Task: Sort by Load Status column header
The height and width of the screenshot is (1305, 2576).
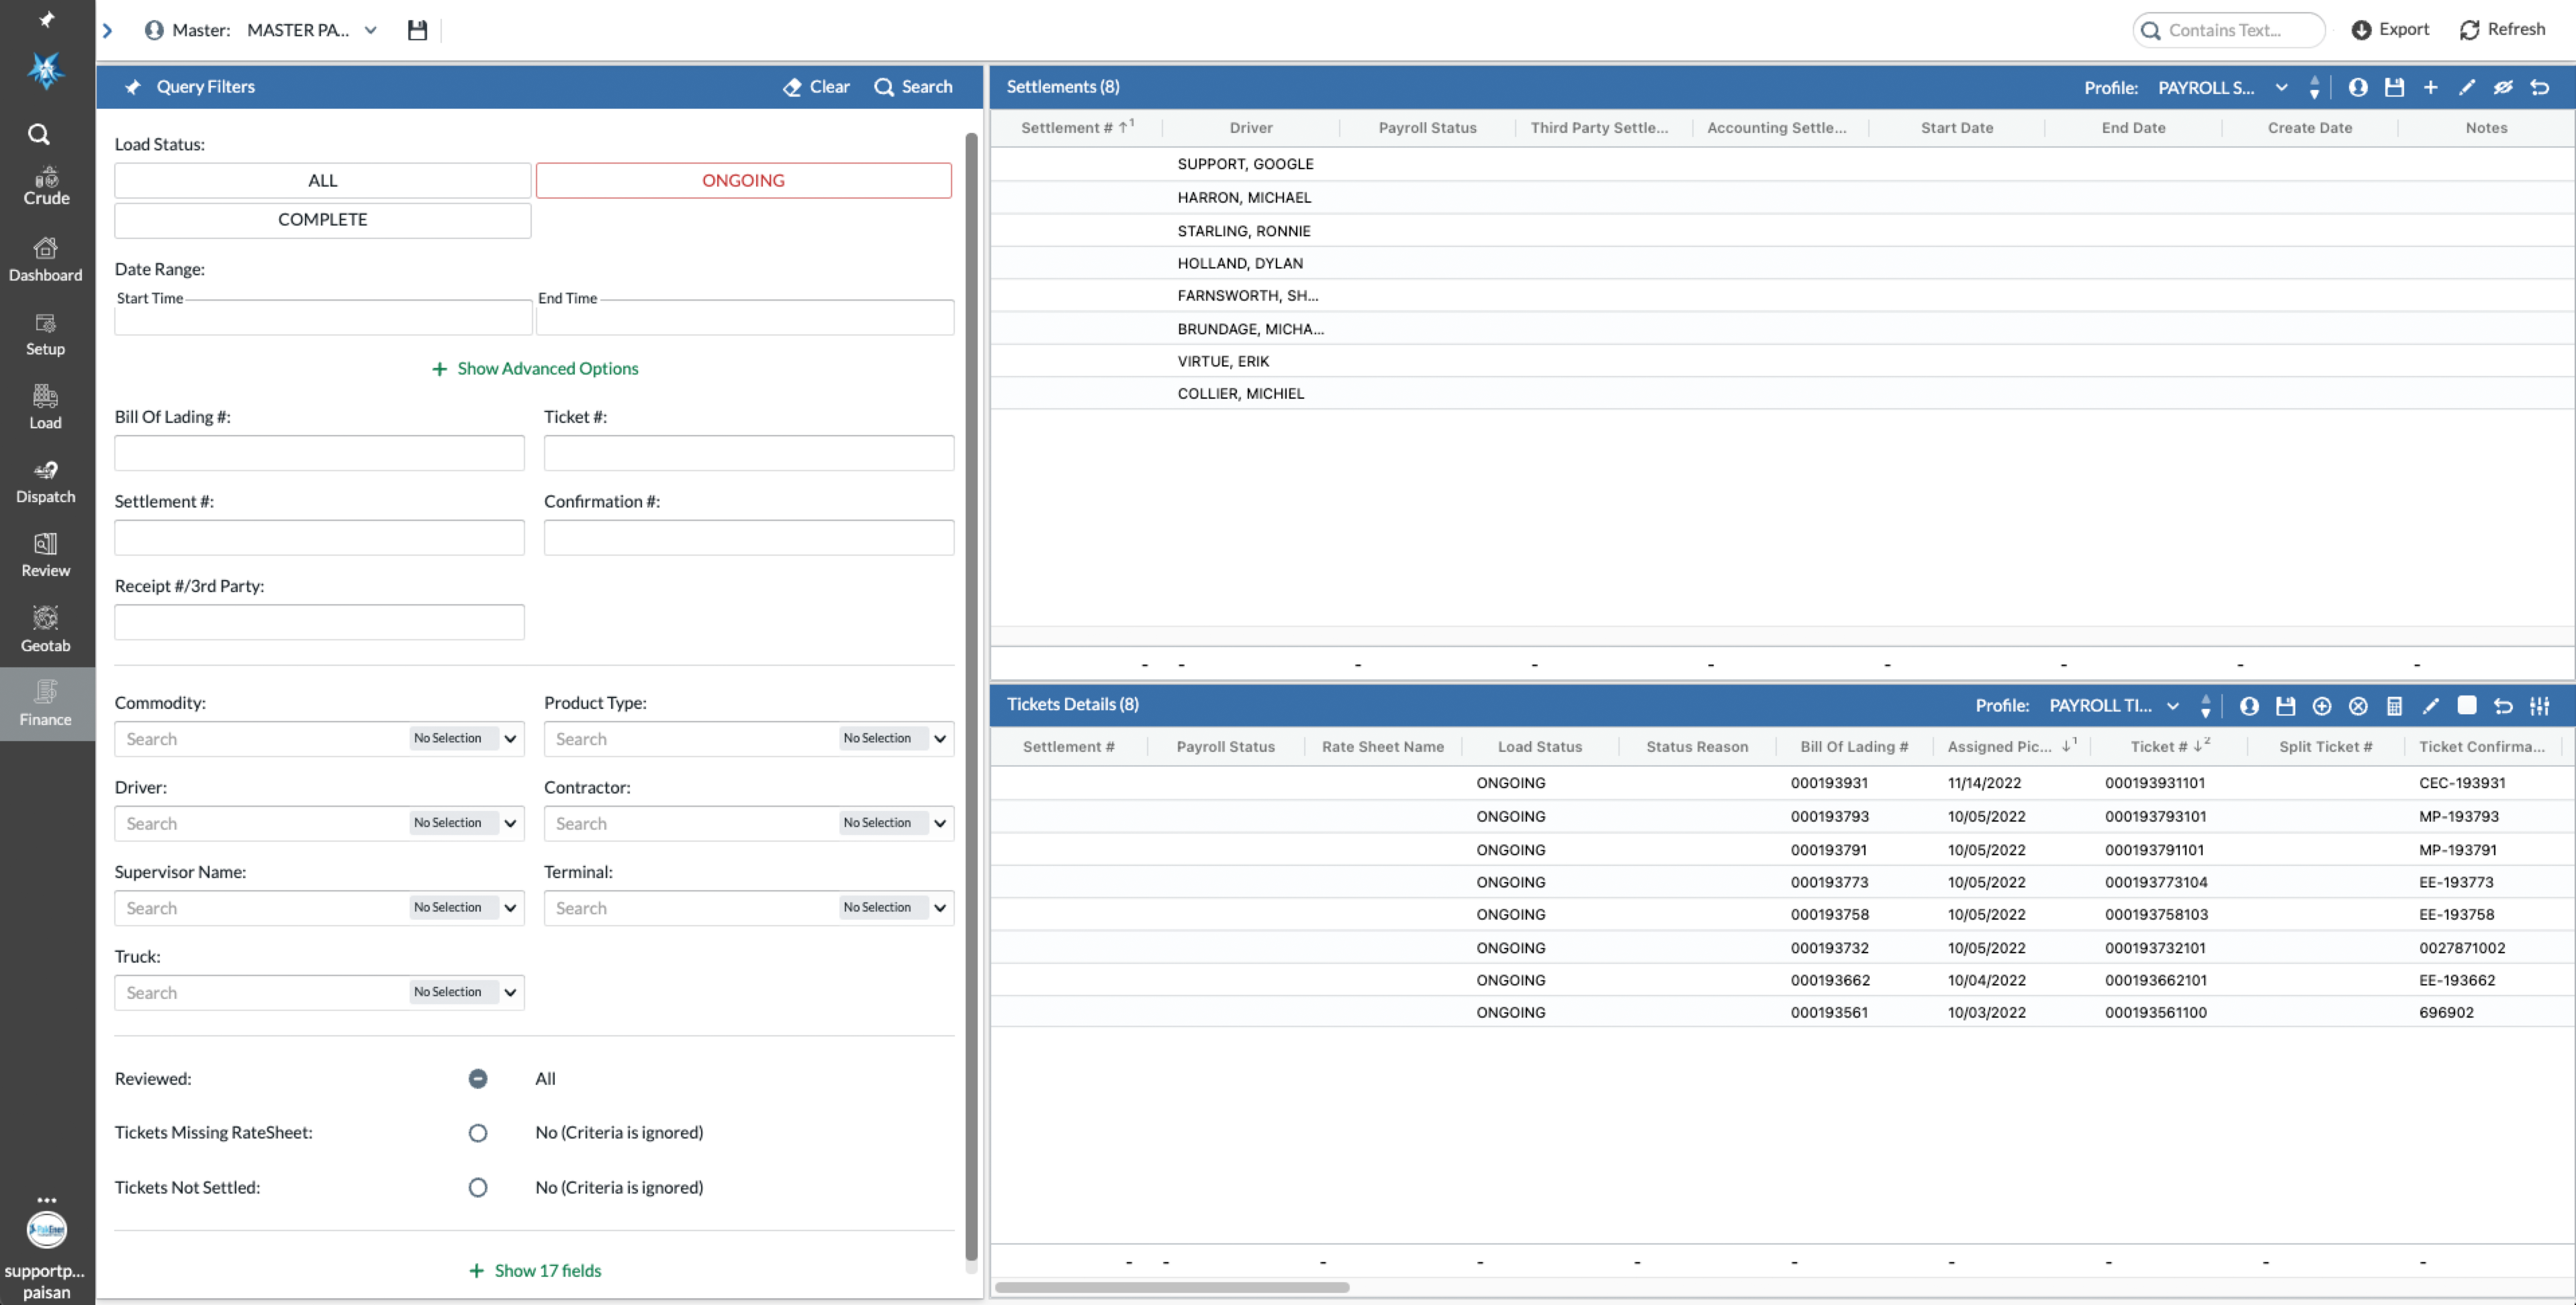Action: [1539, 746]
